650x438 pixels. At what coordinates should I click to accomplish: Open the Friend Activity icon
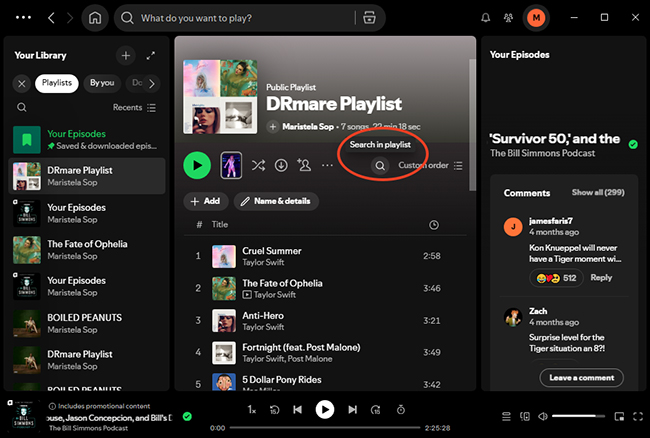click(x=508, y=18)
